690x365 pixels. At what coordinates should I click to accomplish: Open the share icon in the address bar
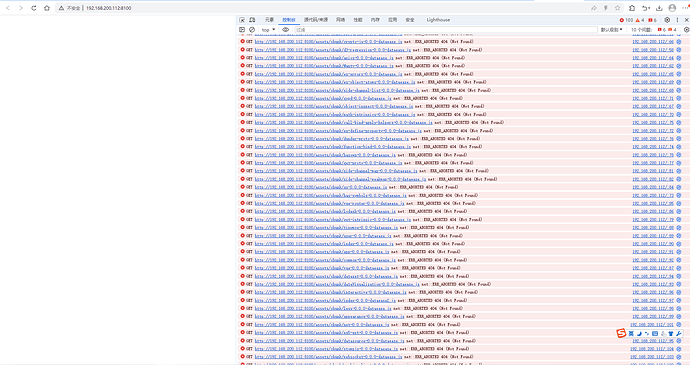594,8
